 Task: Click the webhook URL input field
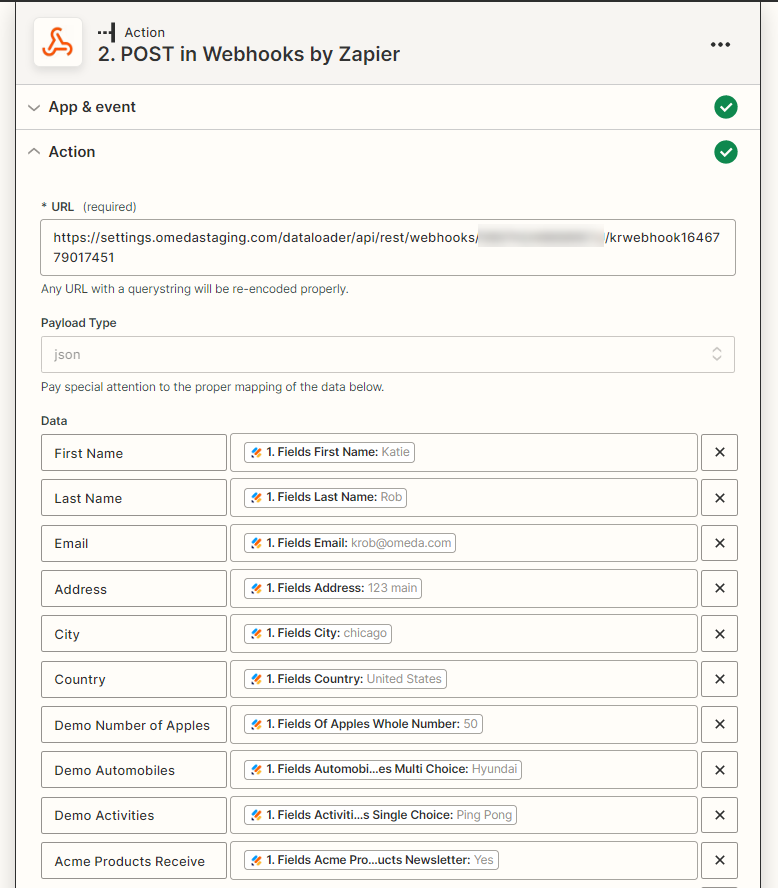click(387, 247)
